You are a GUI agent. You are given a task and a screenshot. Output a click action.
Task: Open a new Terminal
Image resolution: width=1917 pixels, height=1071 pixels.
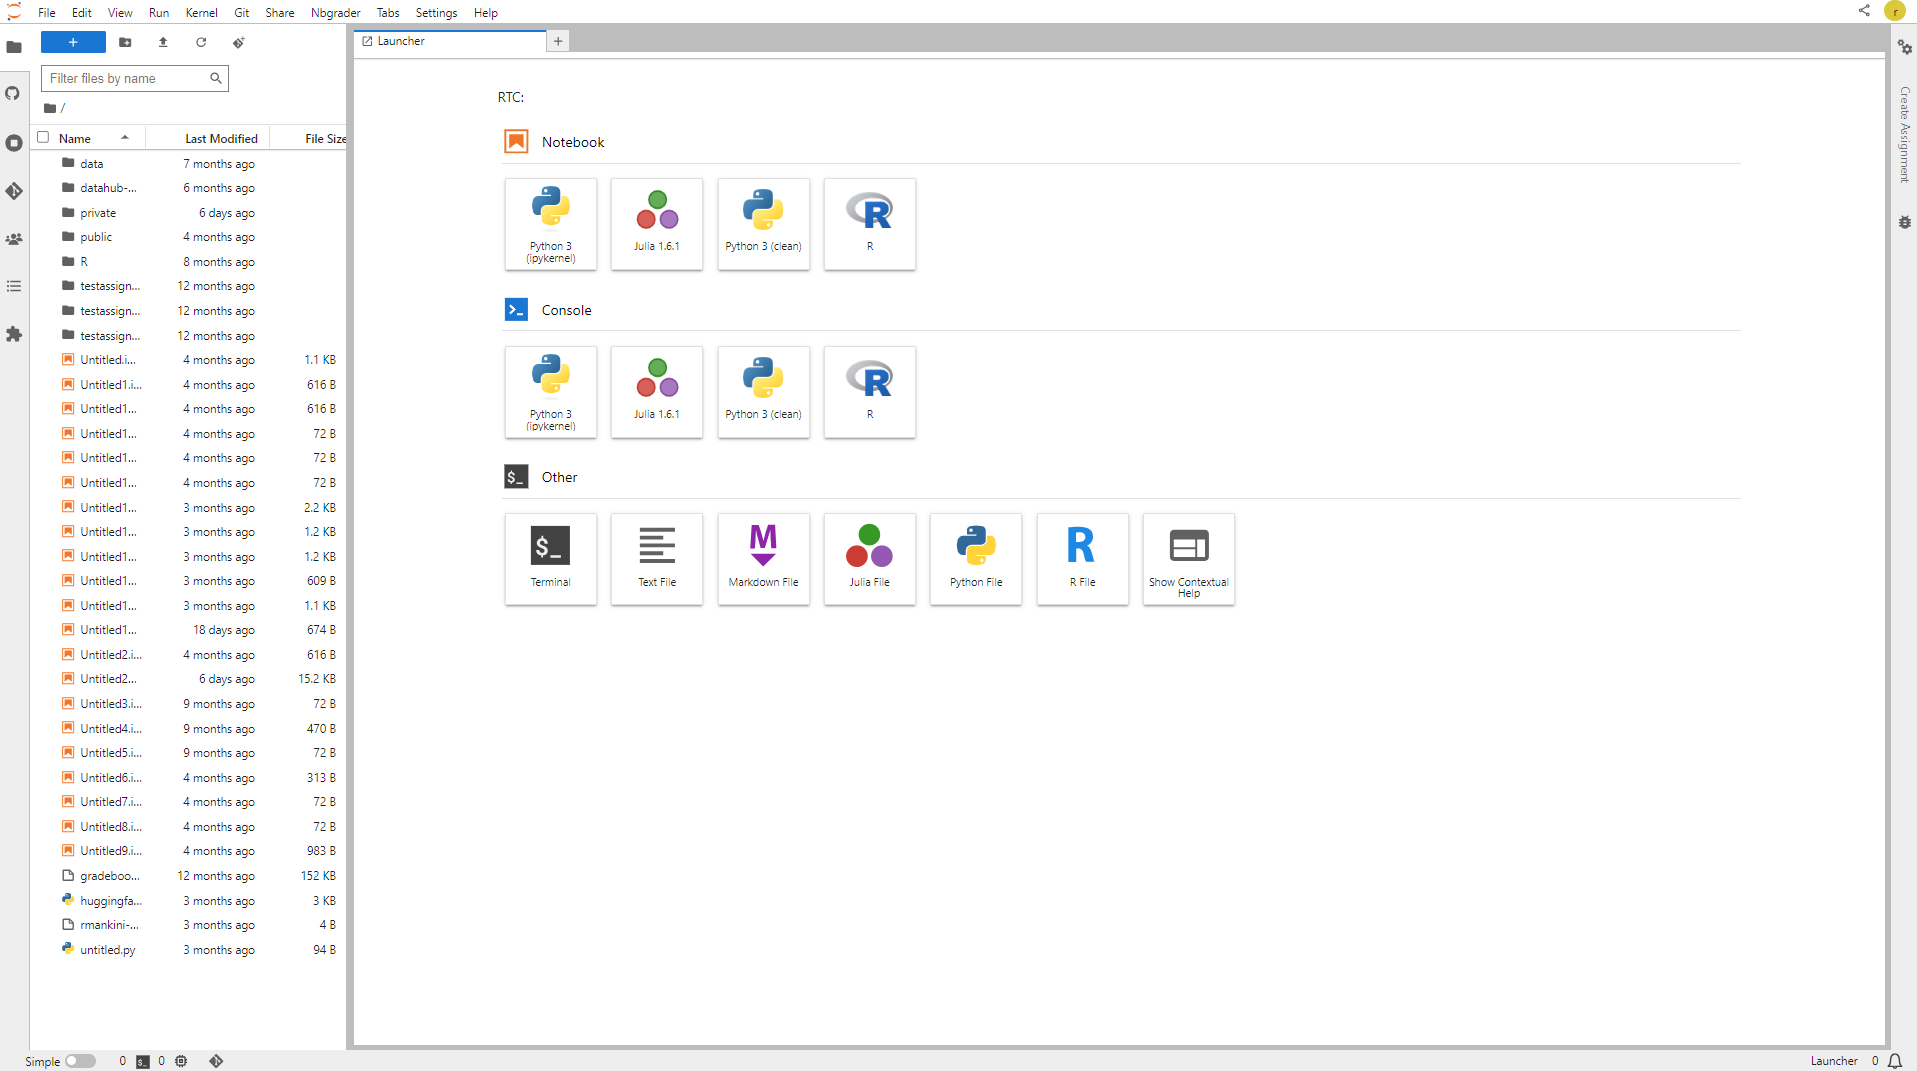point(551,559)
